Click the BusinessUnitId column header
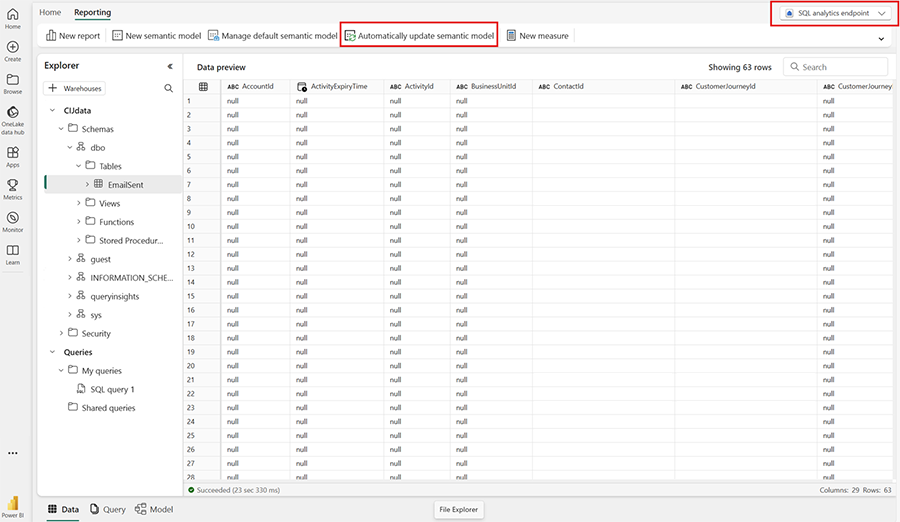The image size is (900, 522). click(x=491, y=87)
